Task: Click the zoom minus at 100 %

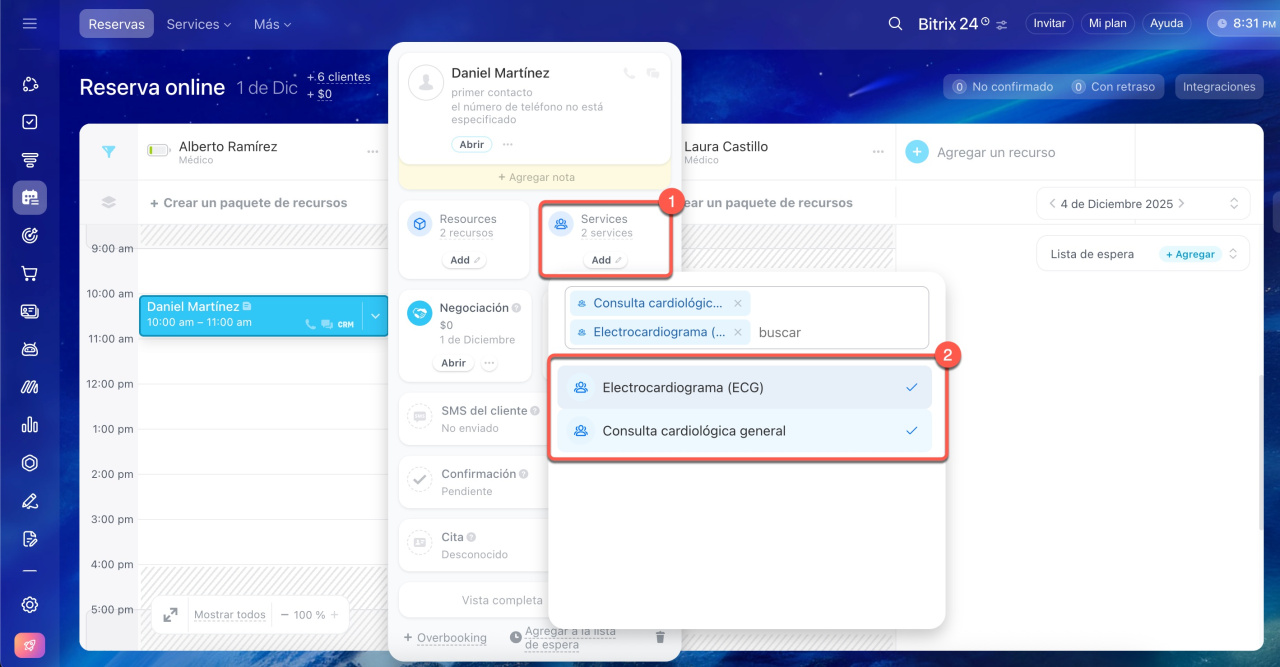Action: pyautogui.click(x=285, y=615)
